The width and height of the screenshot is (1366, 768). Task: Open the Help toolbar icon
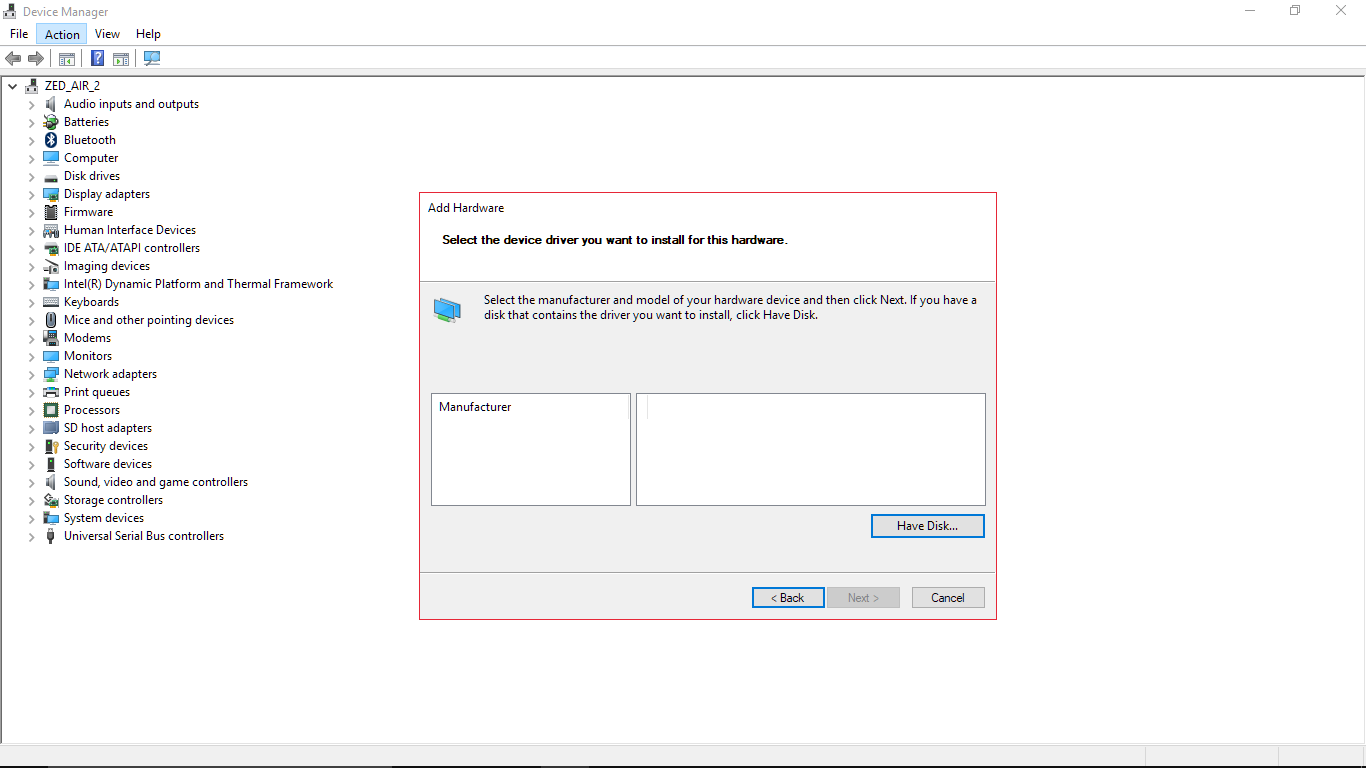97,59
